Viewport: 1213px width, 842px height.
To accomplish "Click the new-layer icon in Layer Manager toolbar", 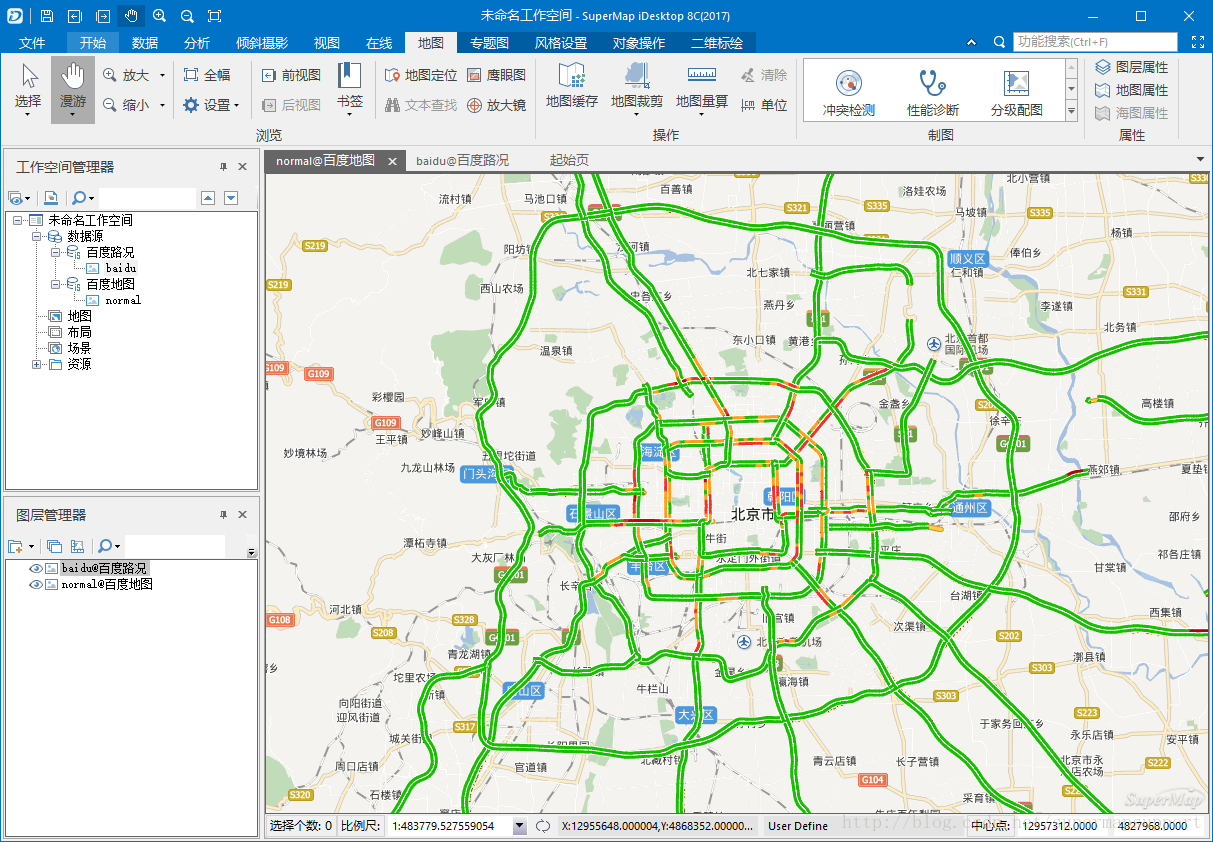I will tap(17, 546).
